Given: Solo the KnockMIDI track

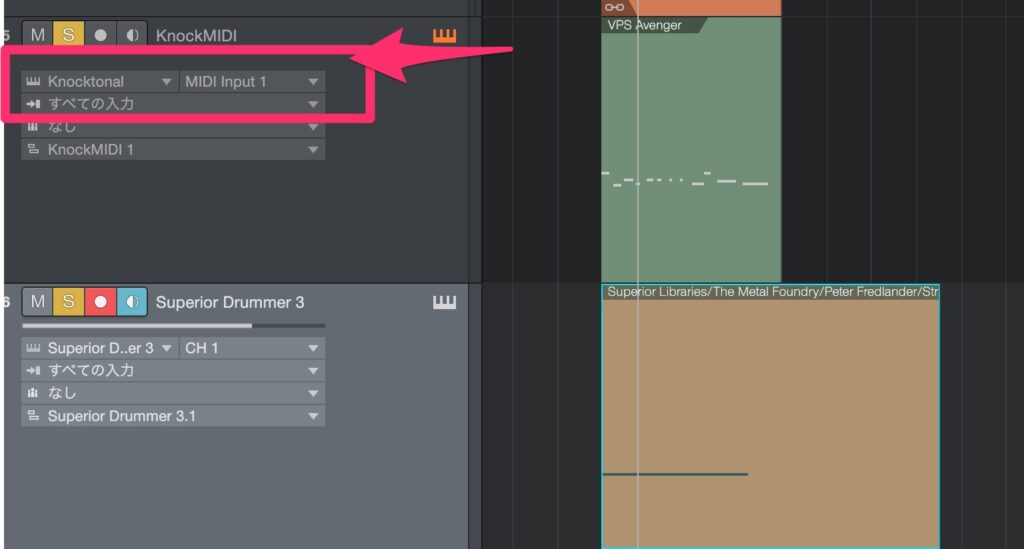Looking at the screenshot, I should 69,35.
